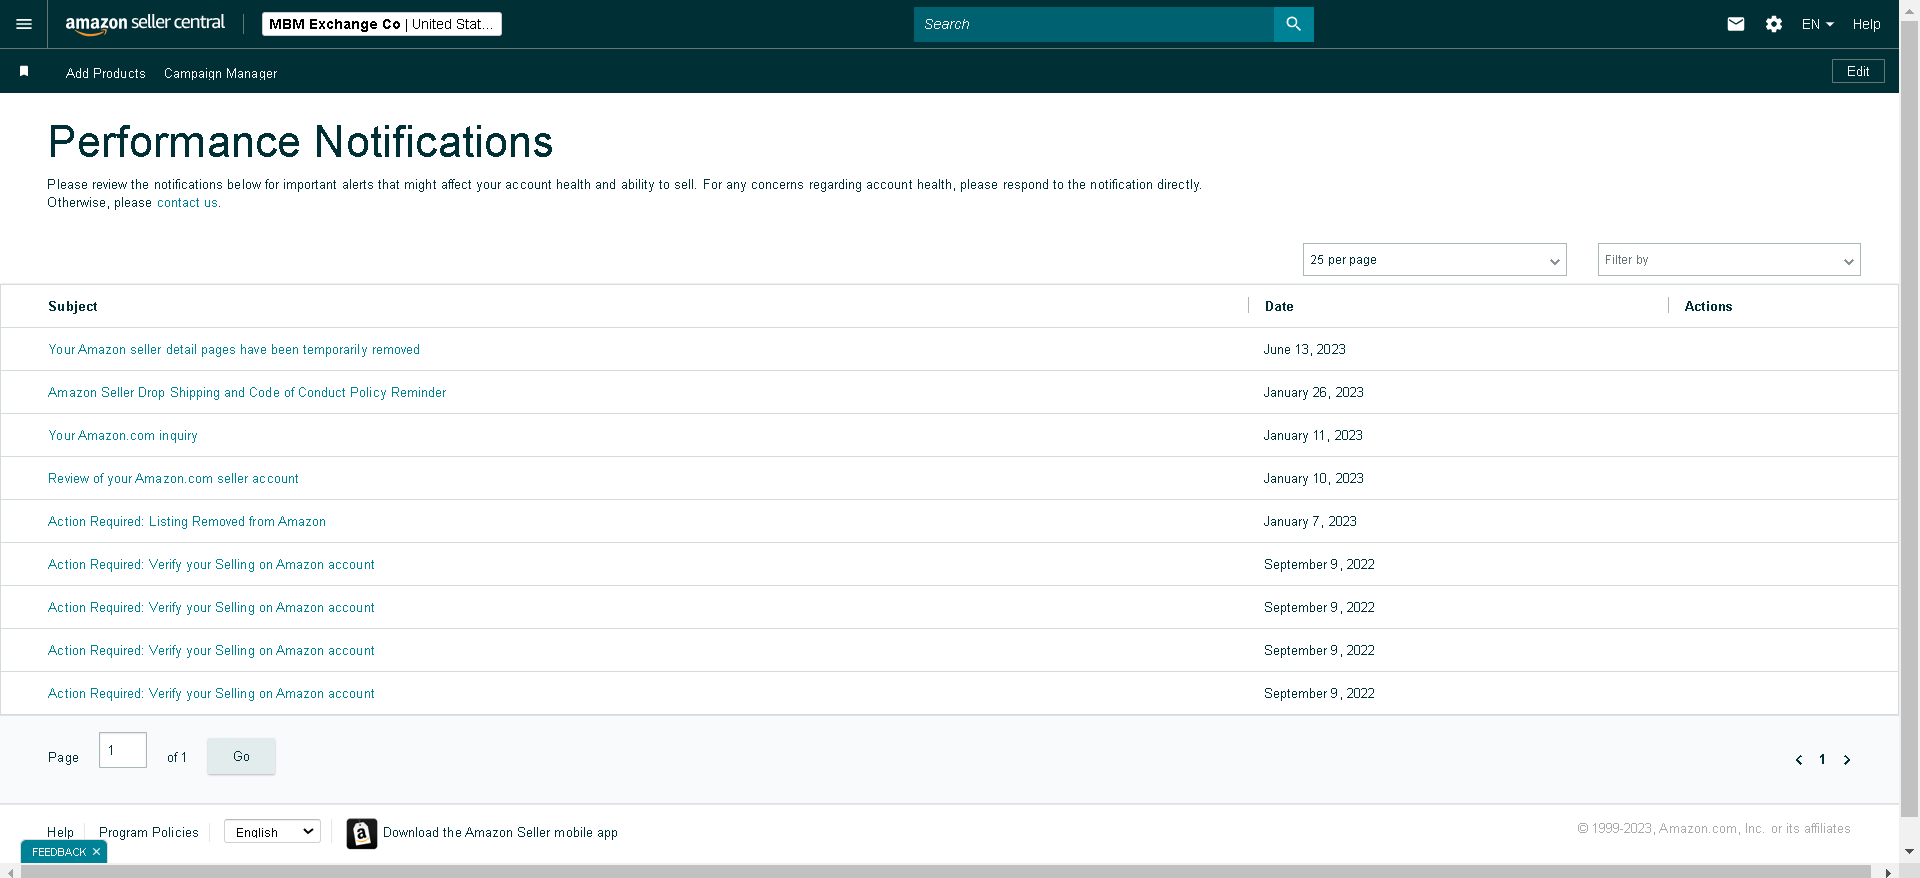Viewport: 1920px width, 878px height.
Task: Click the contact us link
Action: pos(187,203)
